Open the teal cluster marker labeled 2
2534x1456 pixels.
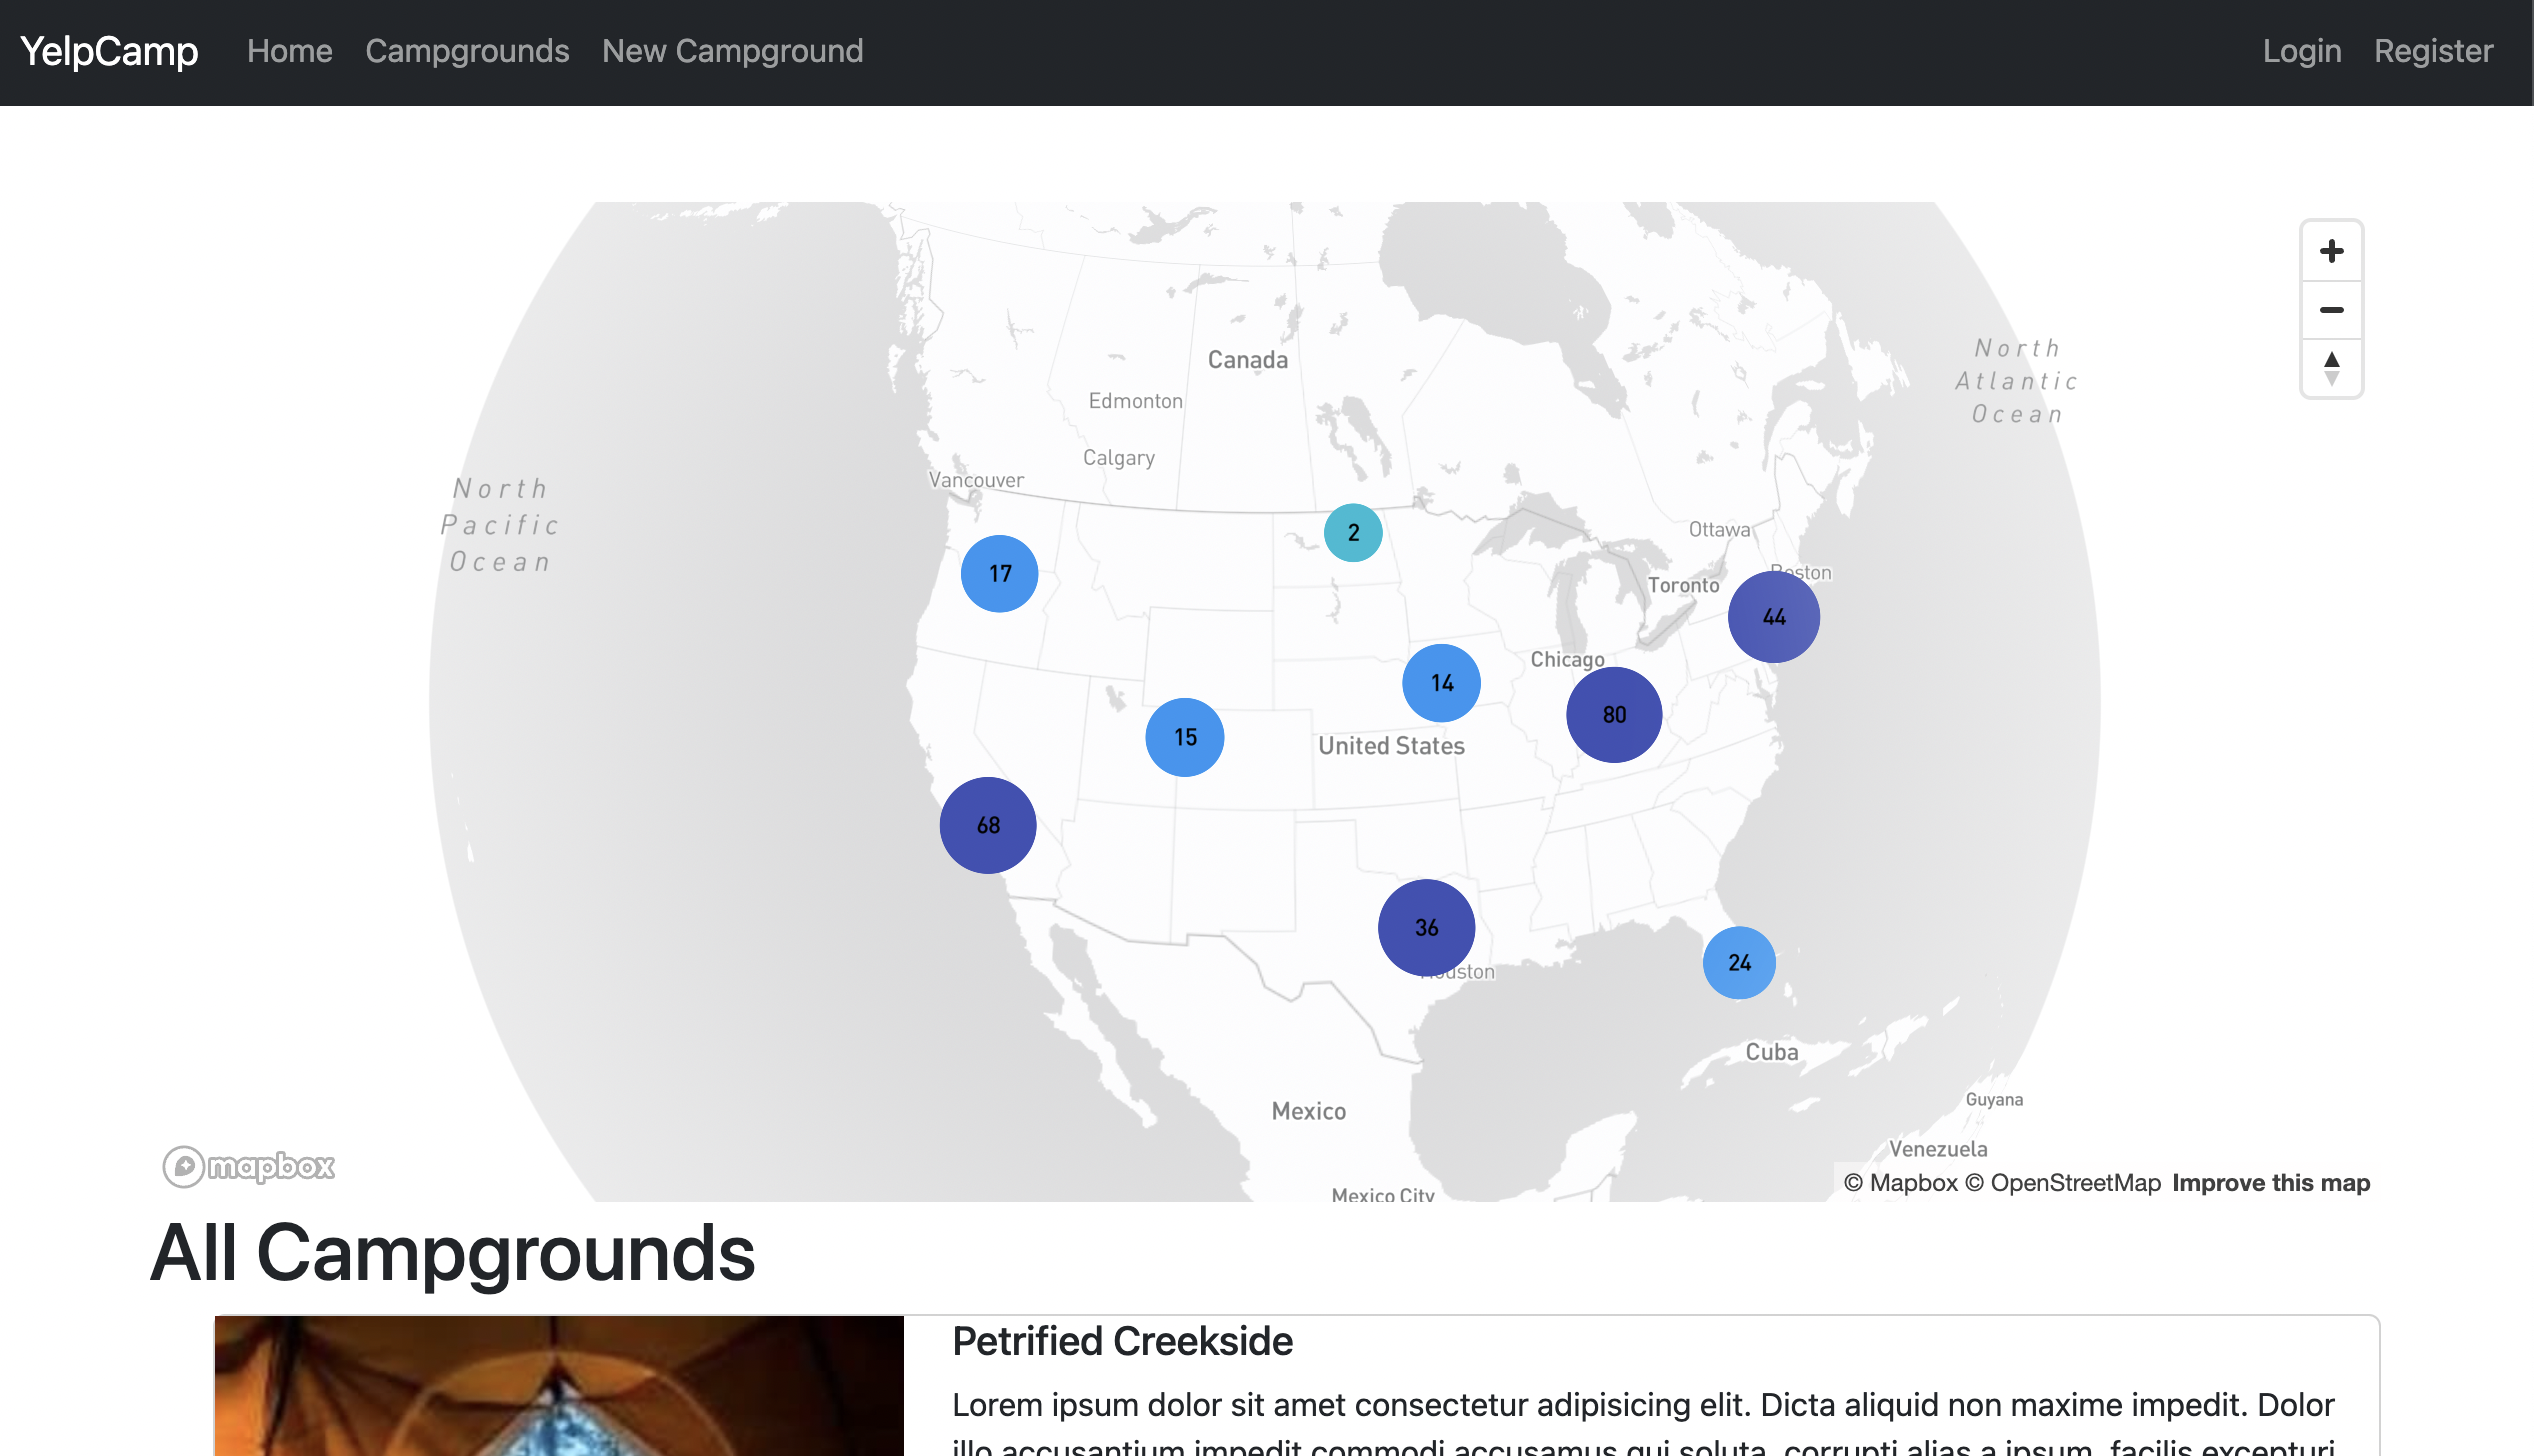click(x=1353, y=533)
